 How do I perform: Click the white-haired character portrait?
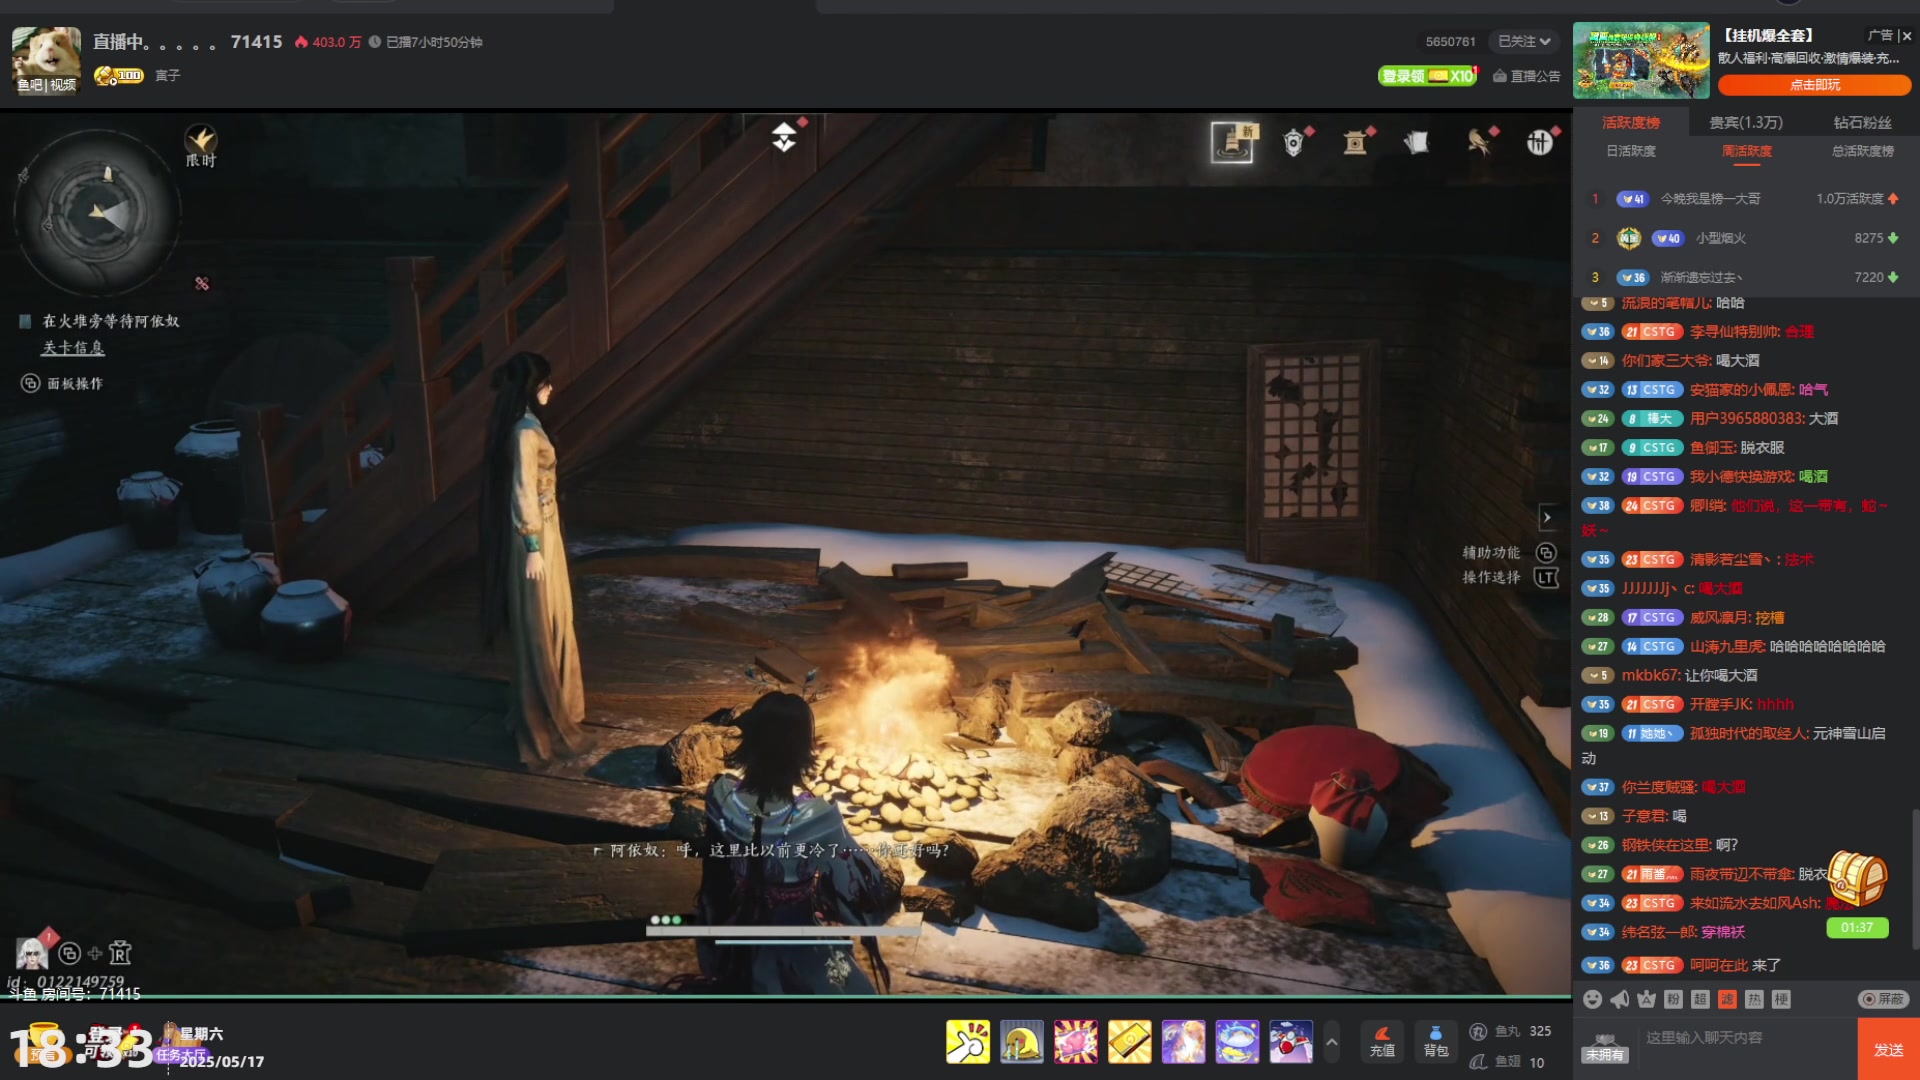[x=31, y=953]
